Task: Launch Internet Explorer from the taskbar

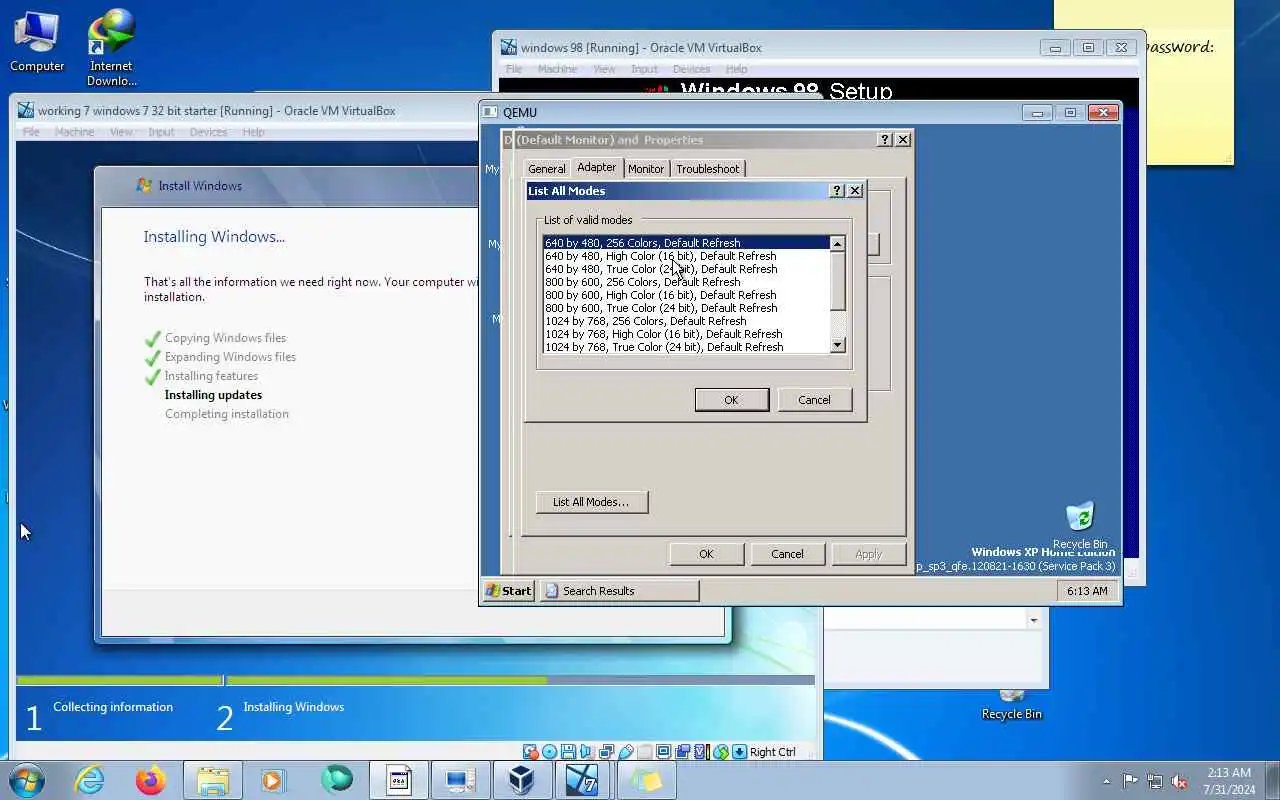Action: pyautogui.click(x=90, y=780)
